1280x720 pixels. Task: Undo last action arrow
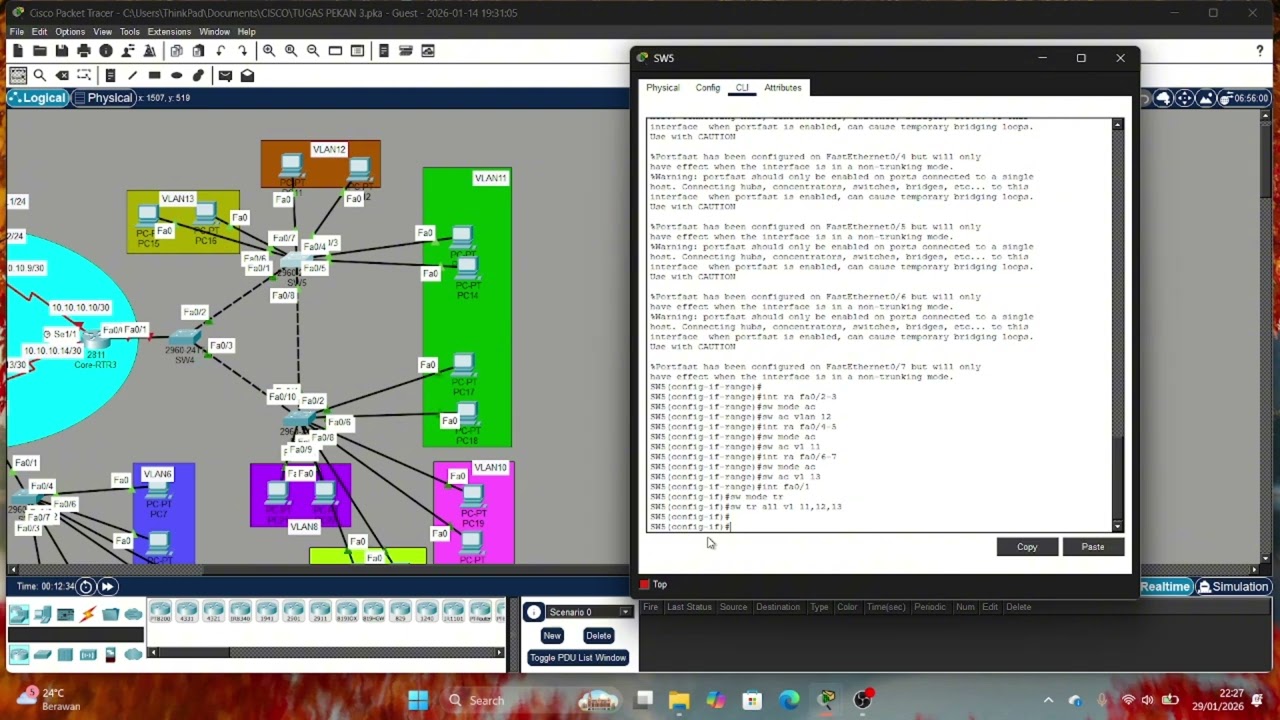221,51
